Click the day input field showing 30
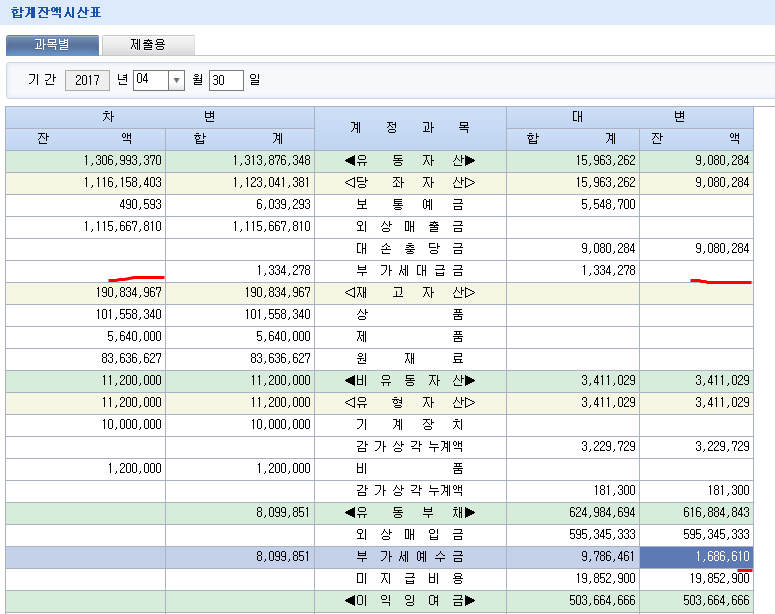Image resolution: width=775 pixels, height=614 pixels. (x=226, y=80)
